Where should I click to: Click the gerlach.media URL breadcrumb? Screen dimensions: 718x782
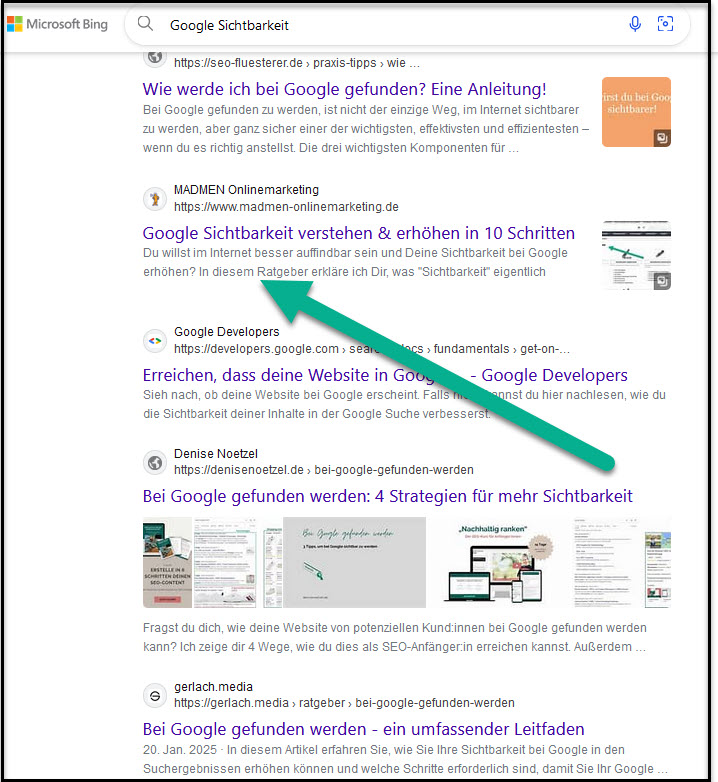point(344,703)
